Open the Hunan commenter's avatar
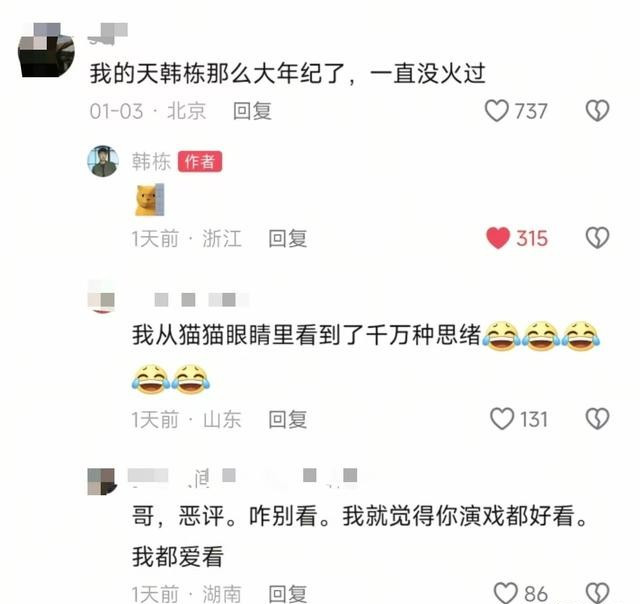The width and height of the screenshot is (640, 604). tap(102, 482)
